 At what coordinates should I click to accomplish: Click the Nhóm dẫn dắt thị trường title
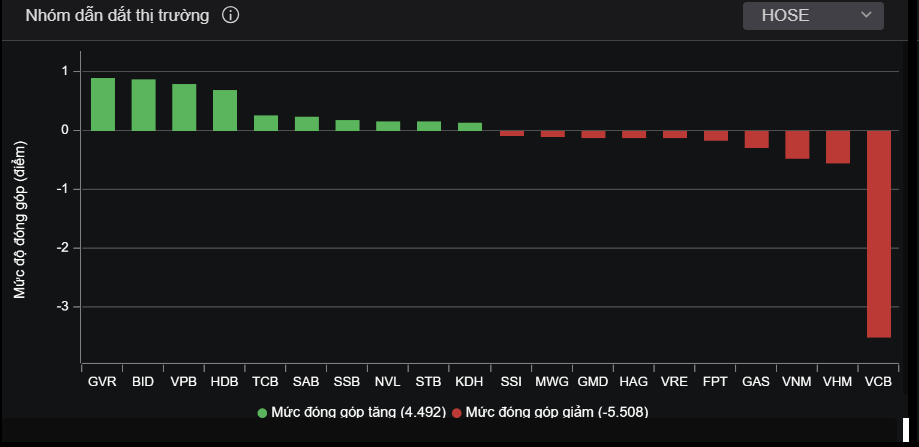click(117, 16)
